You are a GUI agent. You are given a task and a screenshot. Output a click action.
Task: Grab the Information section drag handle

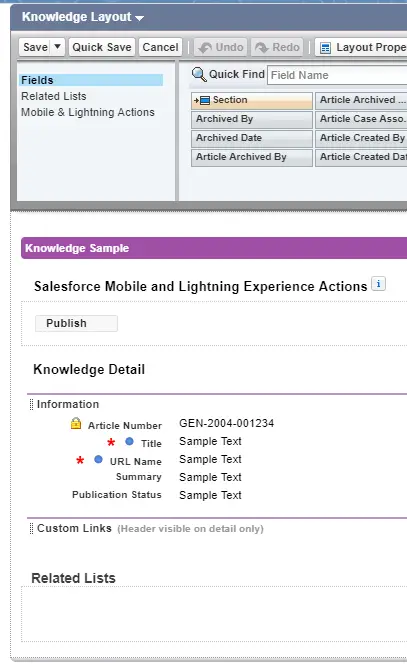(x=31, y=404)
